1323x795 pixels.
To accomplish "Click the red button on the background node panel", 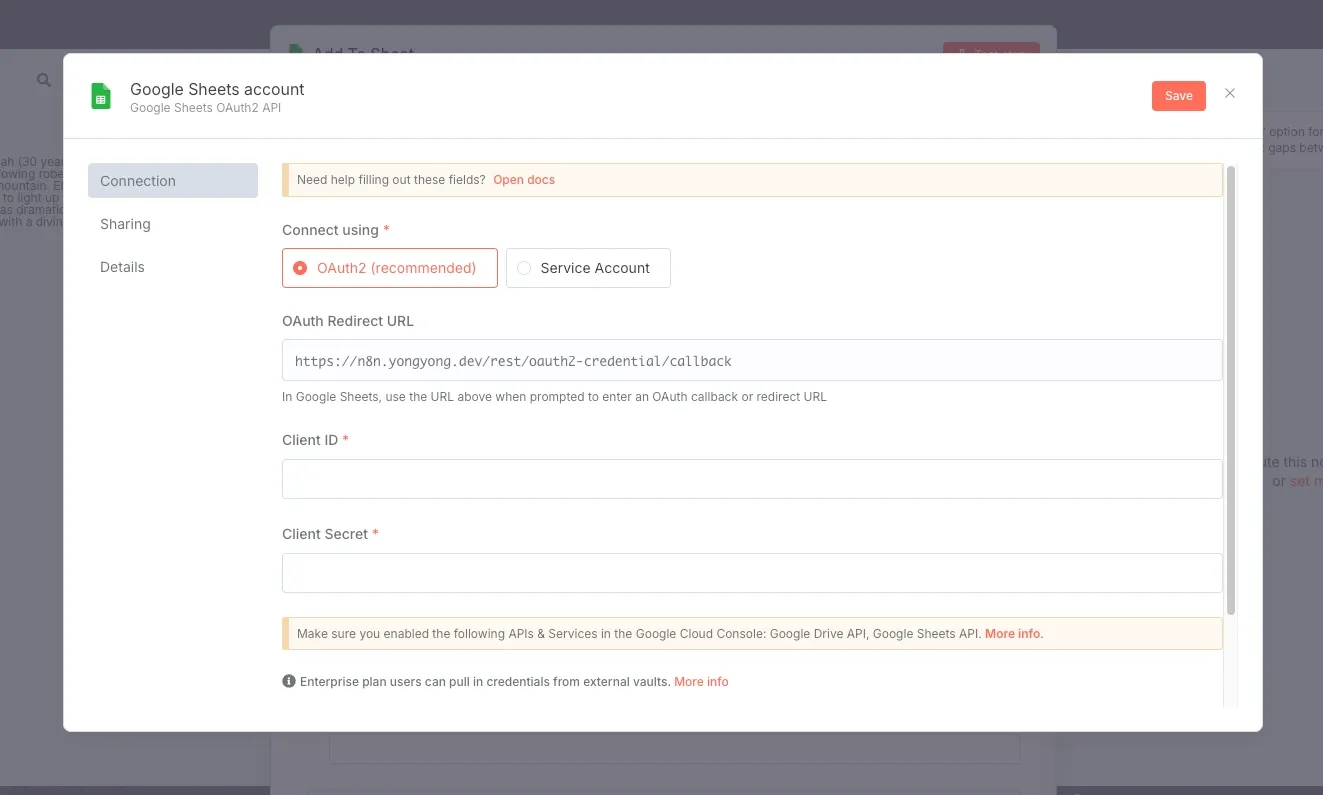I will pos(990,47).
